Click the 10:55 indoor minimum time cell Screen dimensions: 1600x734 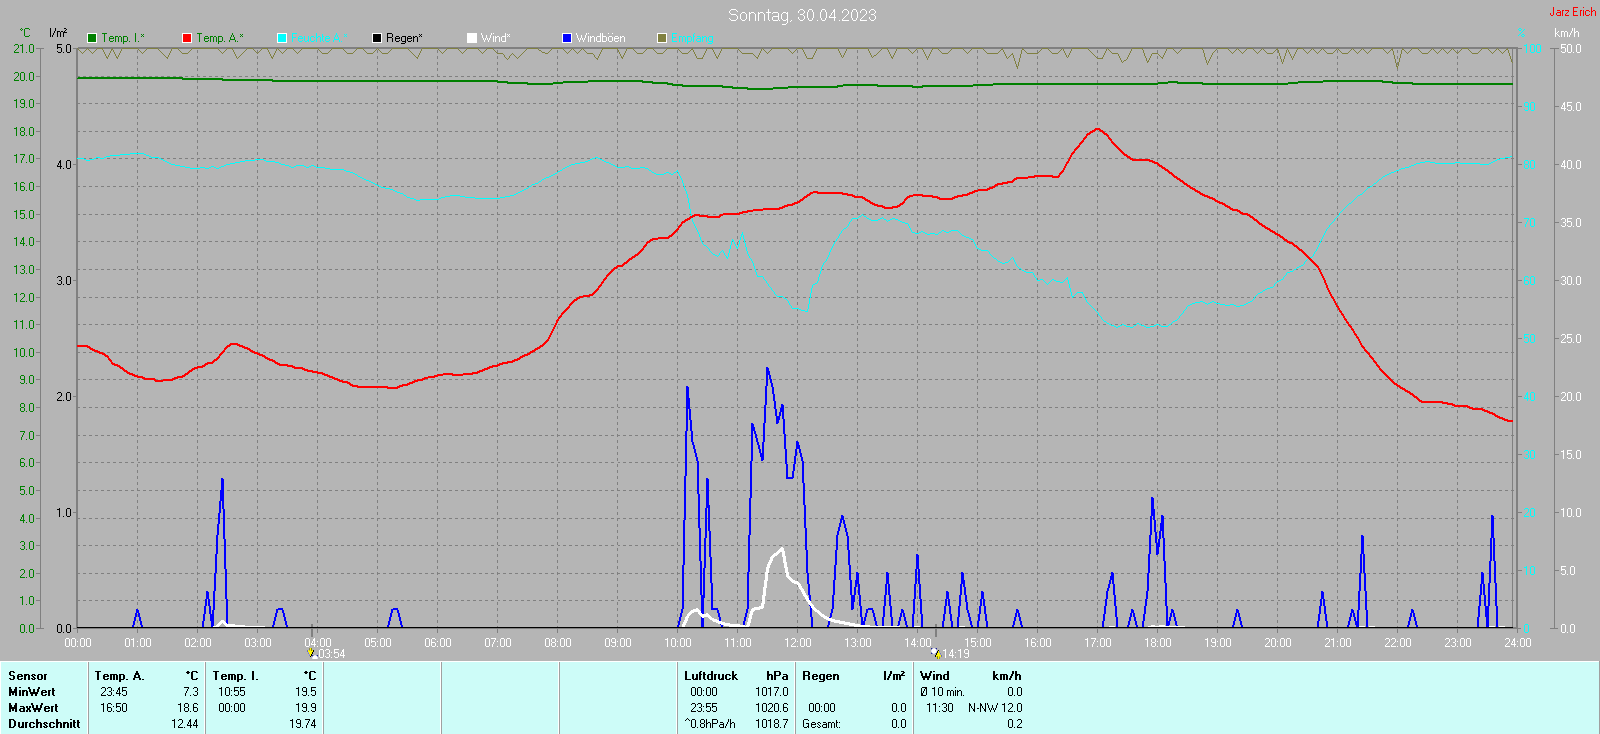click(232, 692)
